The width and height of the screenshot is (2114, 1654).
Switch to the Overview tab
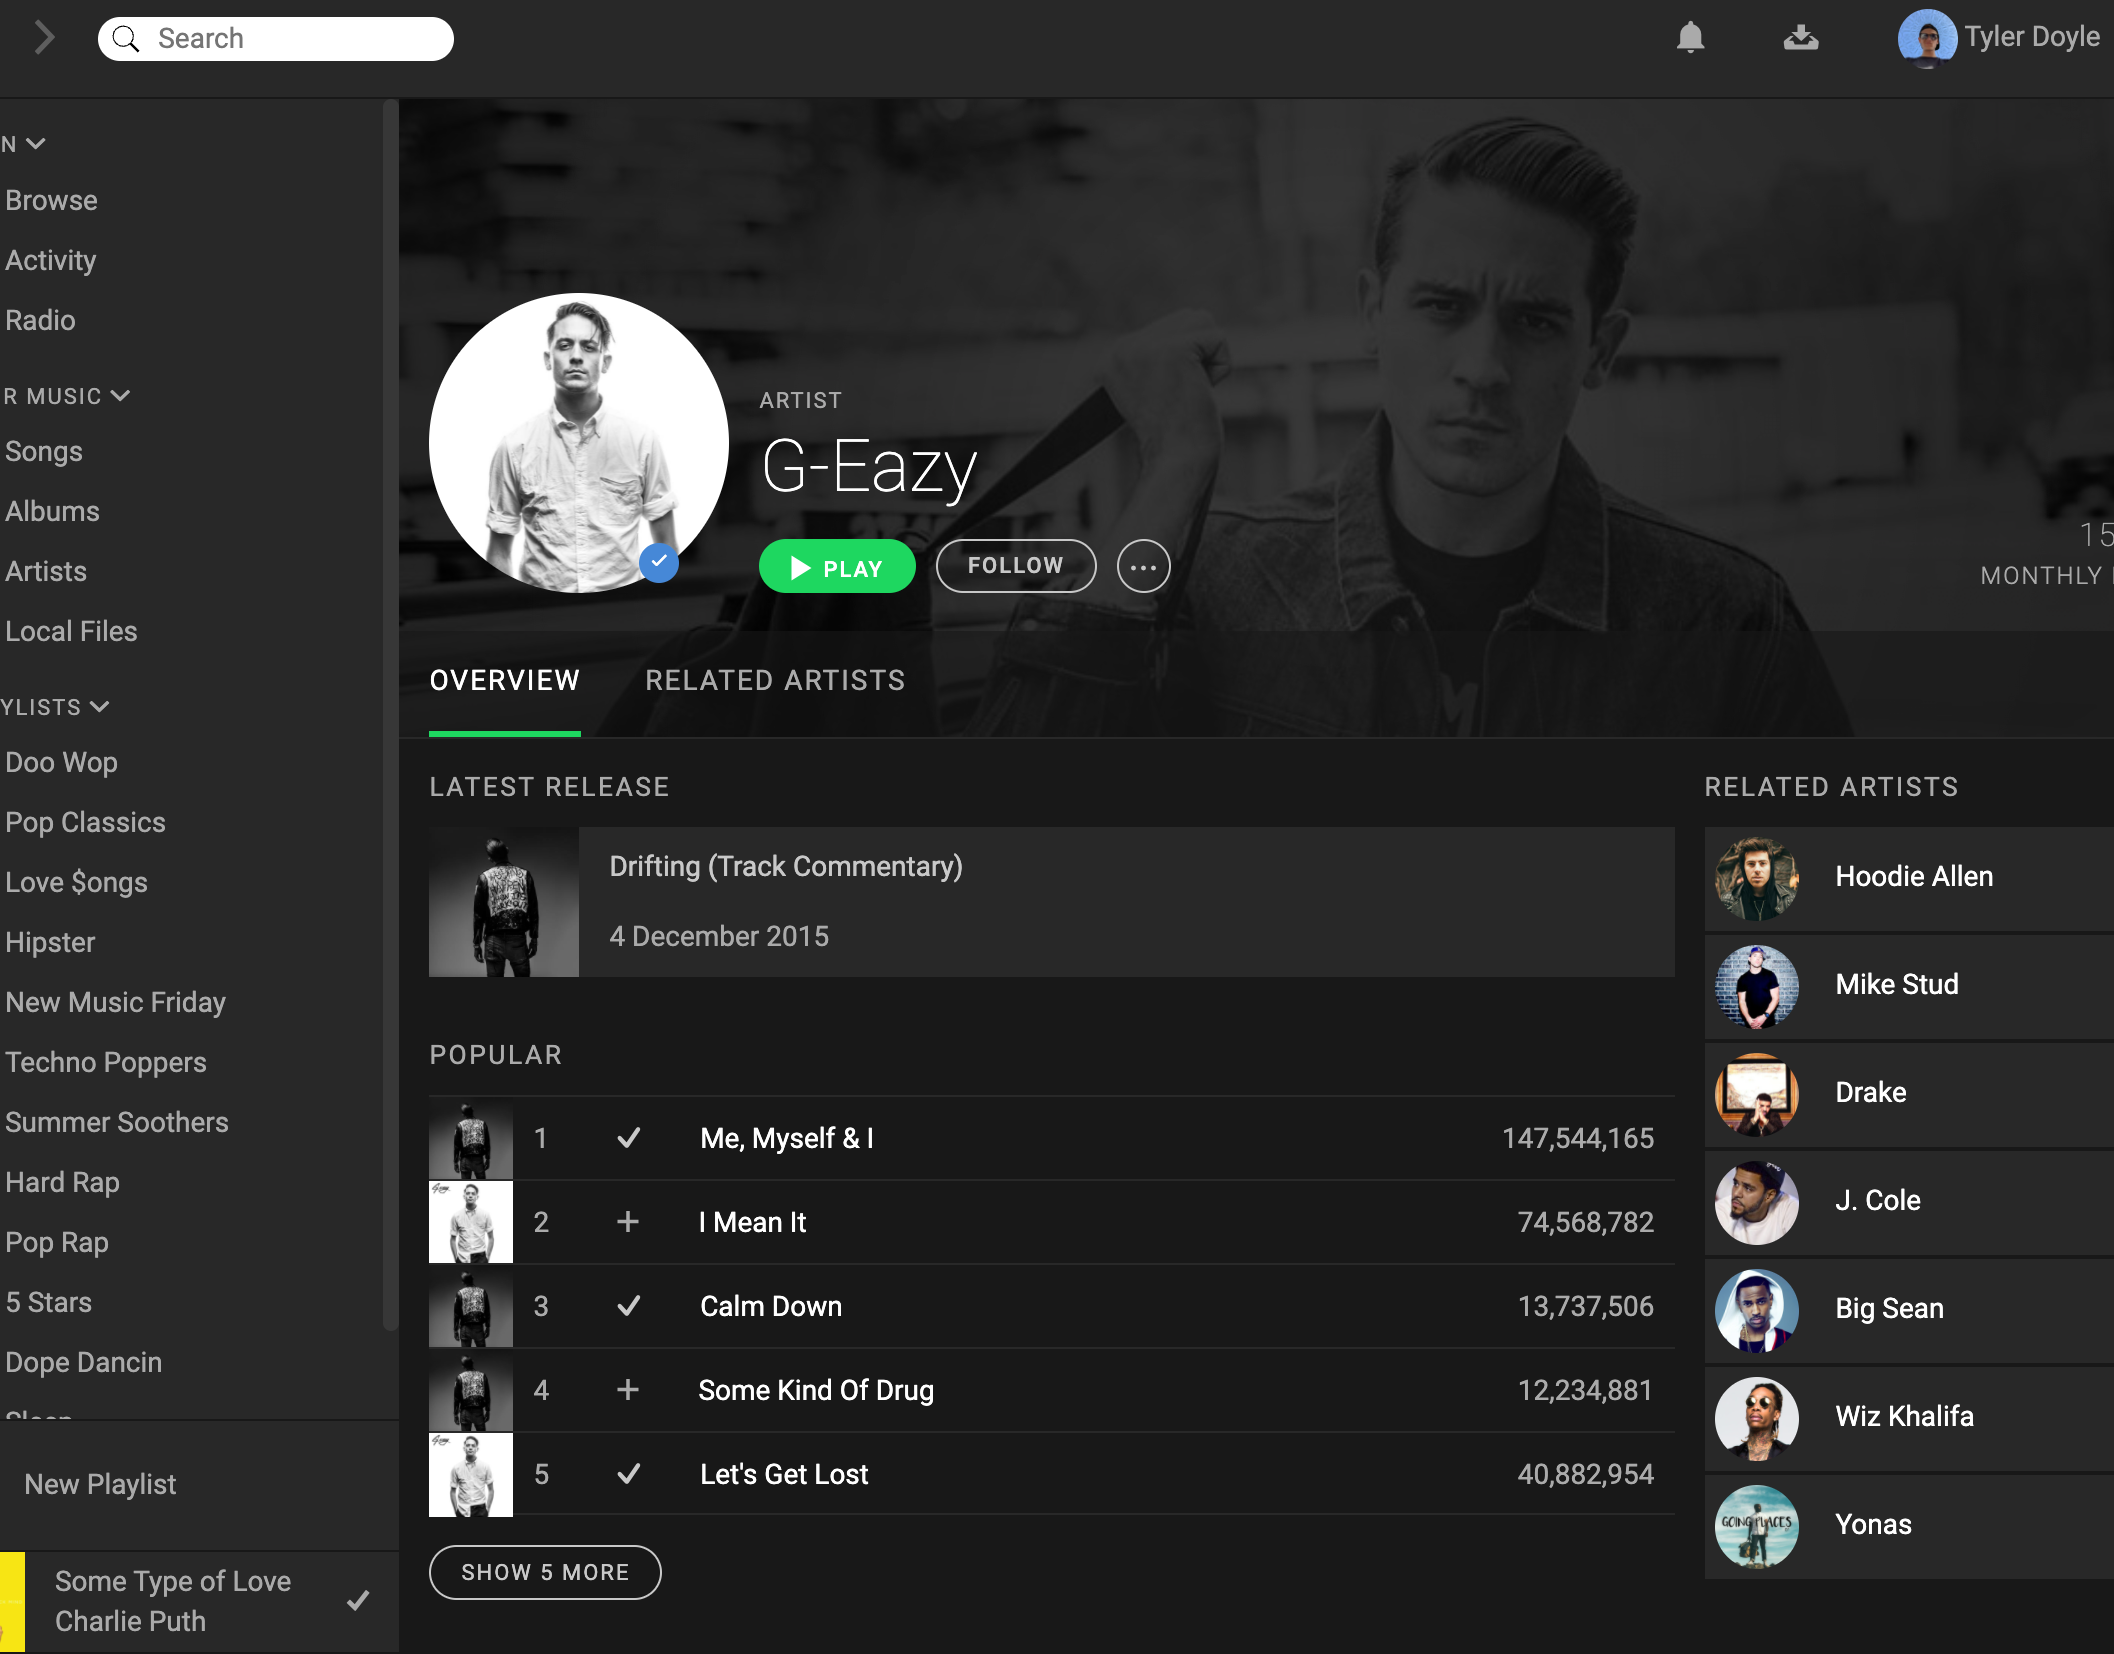505,681
